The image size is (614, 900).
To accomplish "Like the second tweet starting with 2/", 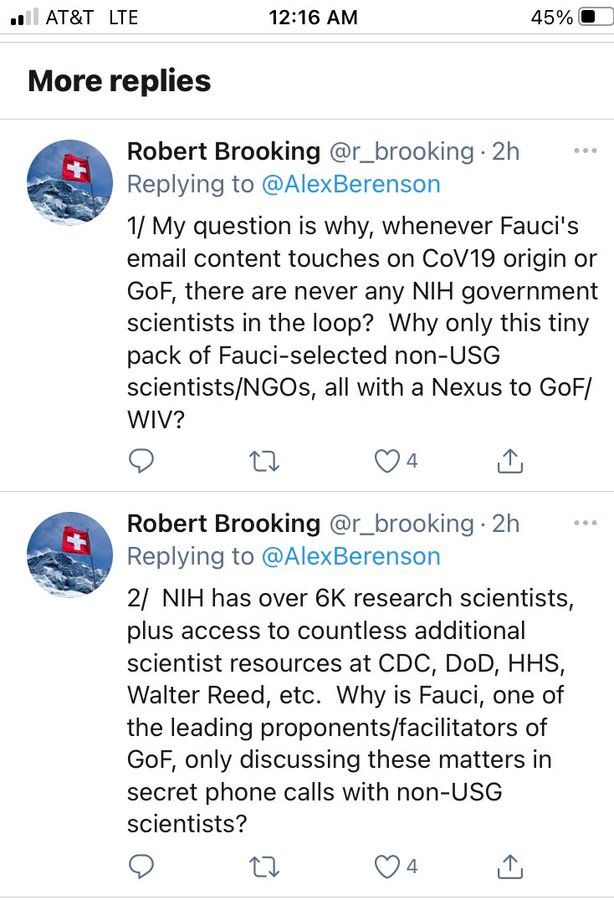I will click(x=383, y=865).
